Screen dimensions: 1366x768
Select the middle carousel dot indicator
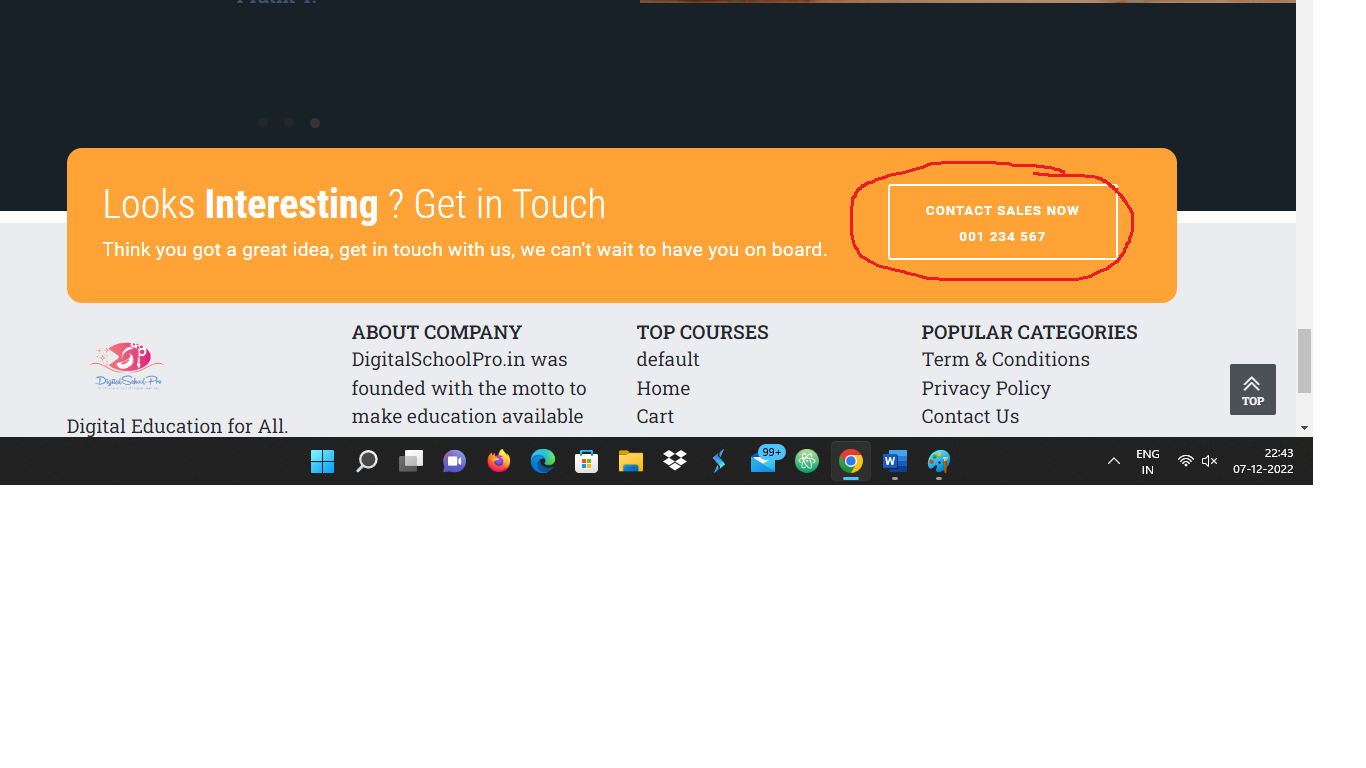289,123
